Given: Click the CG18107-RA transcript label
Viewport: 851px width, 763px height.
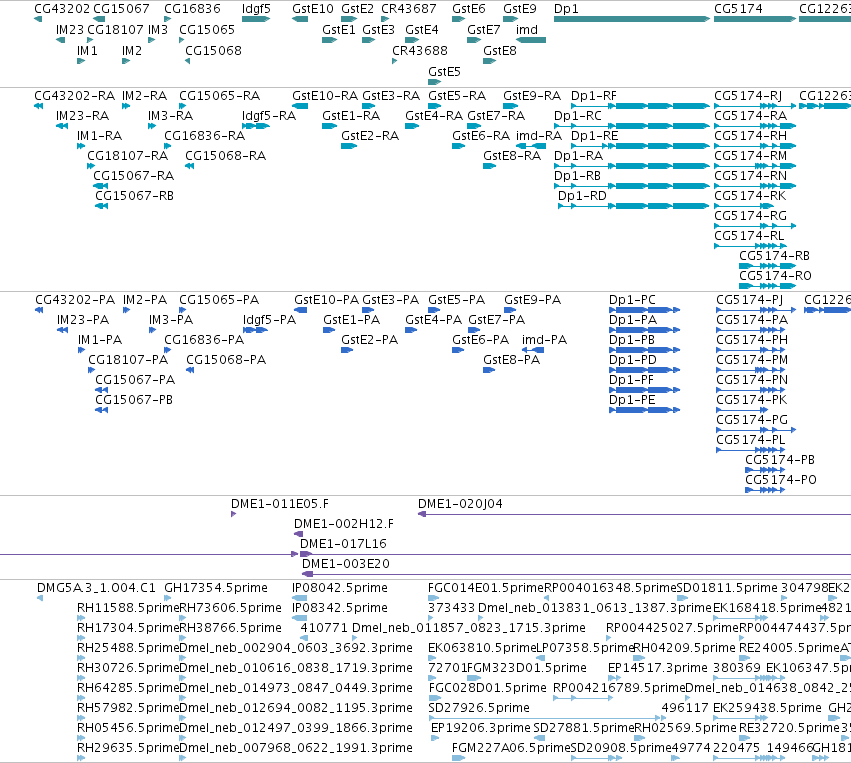Looking at the screenshot, I should click(x=128, y=155).
